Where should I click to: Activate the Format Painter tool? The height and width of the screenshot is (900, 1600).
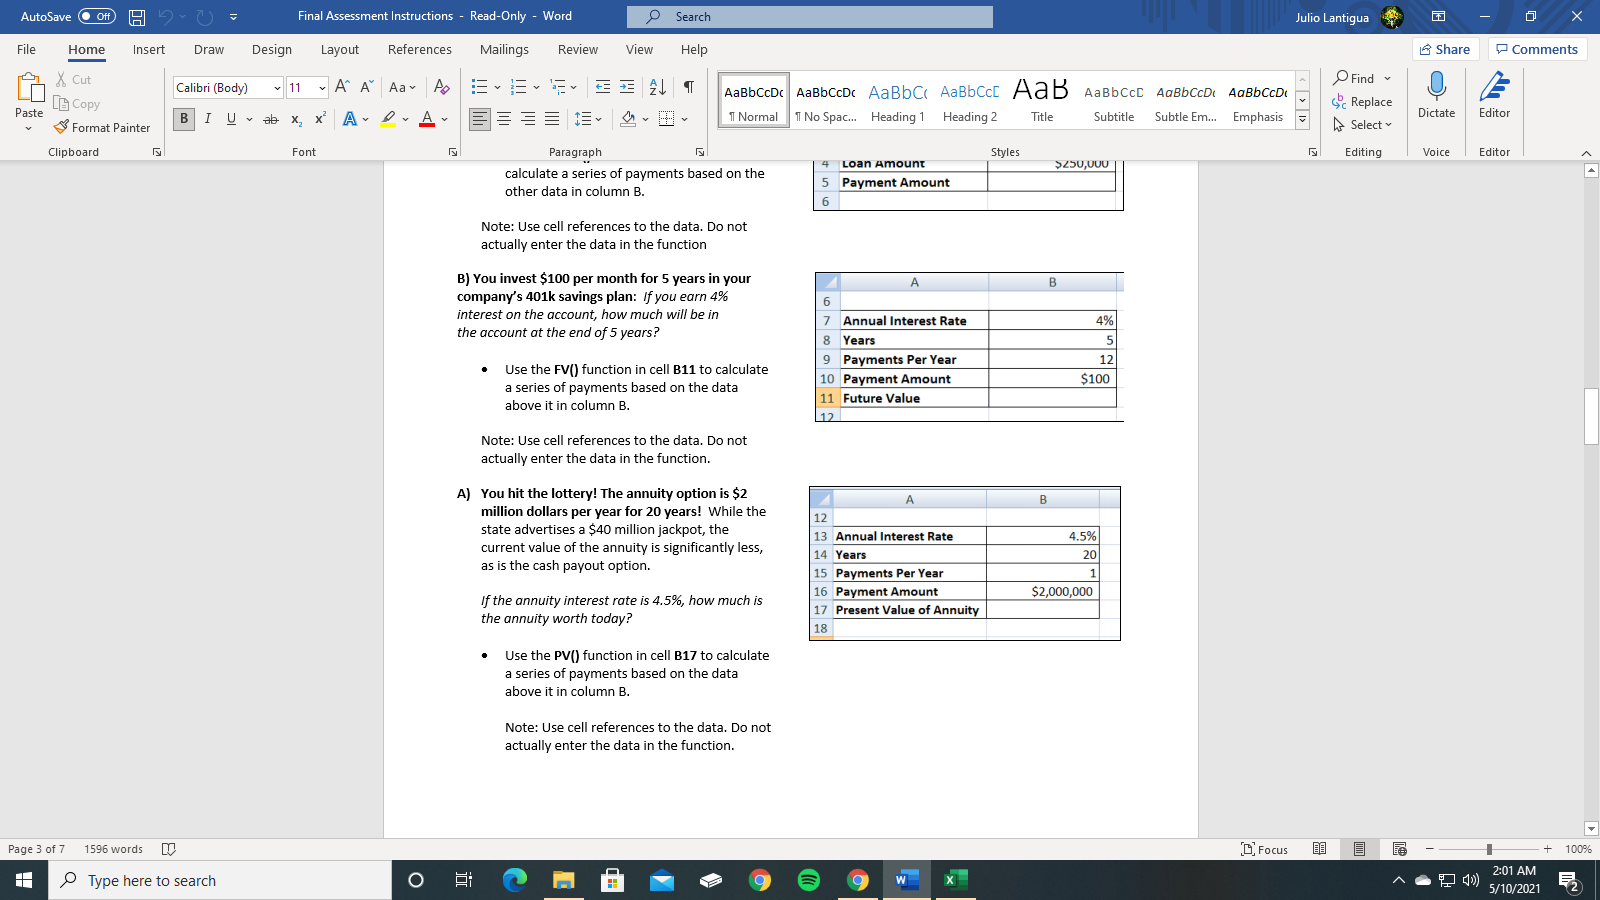pyautogui.click(x=103, y=127)
